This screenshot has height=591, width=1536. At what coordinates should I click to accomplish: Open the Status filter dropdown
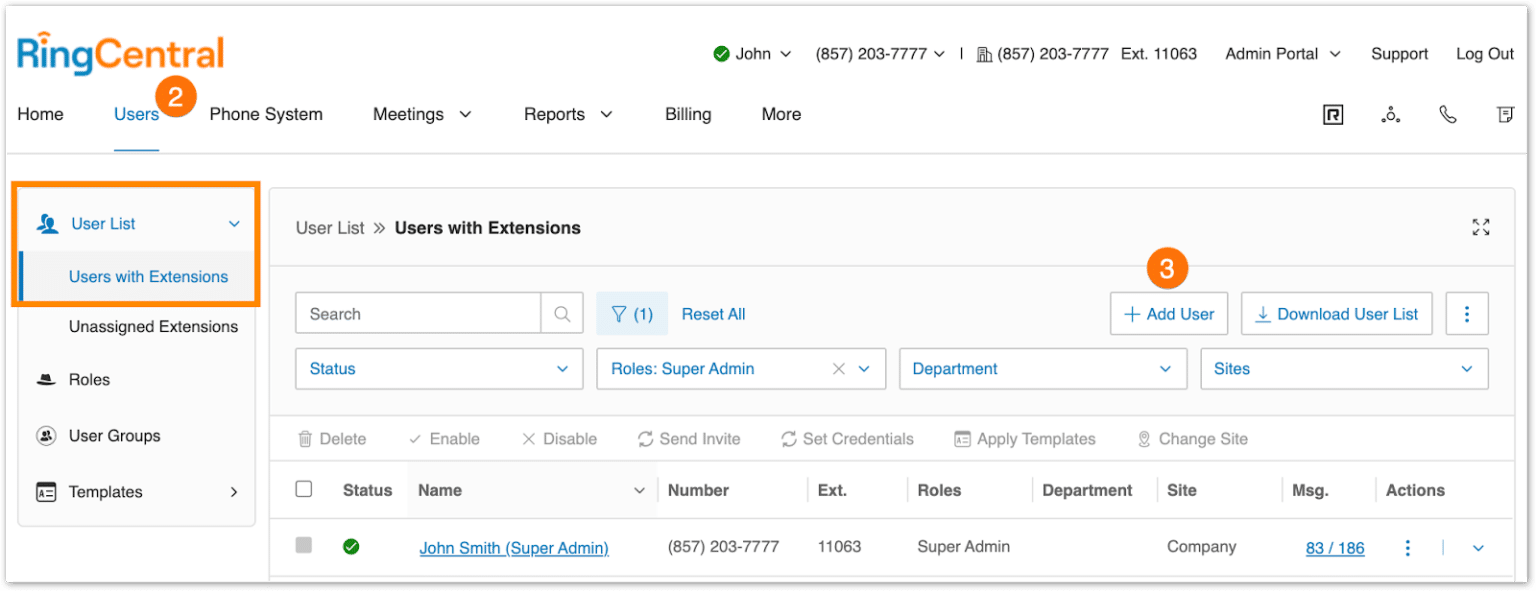(438, 368)
